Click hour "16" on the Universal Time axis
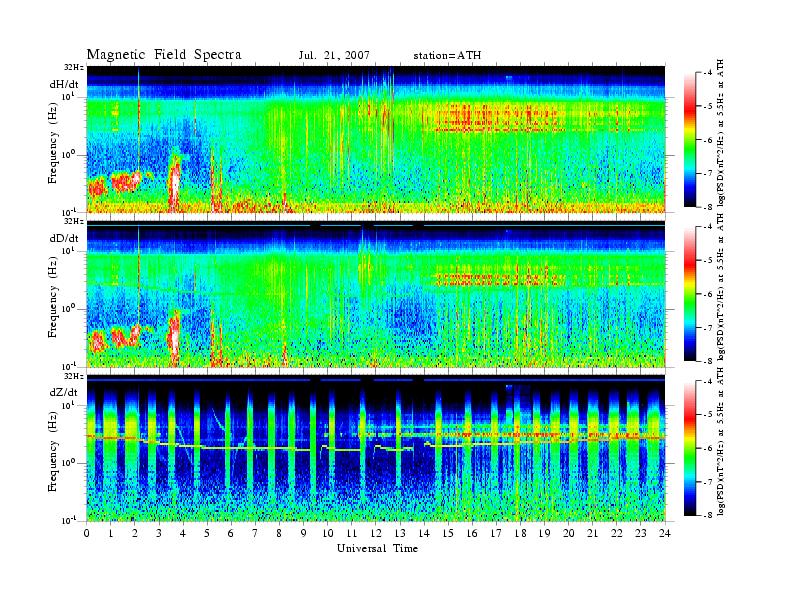792x612 pixels. pyautogui.click(x=472, y=533)
